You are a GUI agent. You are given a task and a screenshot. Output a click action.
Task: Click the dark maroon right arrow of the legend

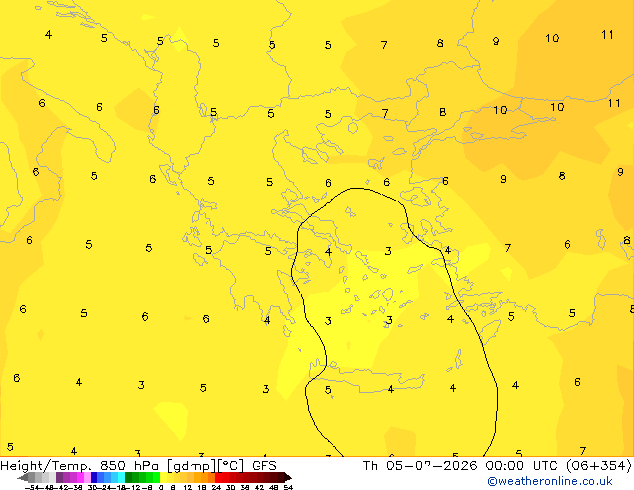pyautogui.click(x=287, y=477)
